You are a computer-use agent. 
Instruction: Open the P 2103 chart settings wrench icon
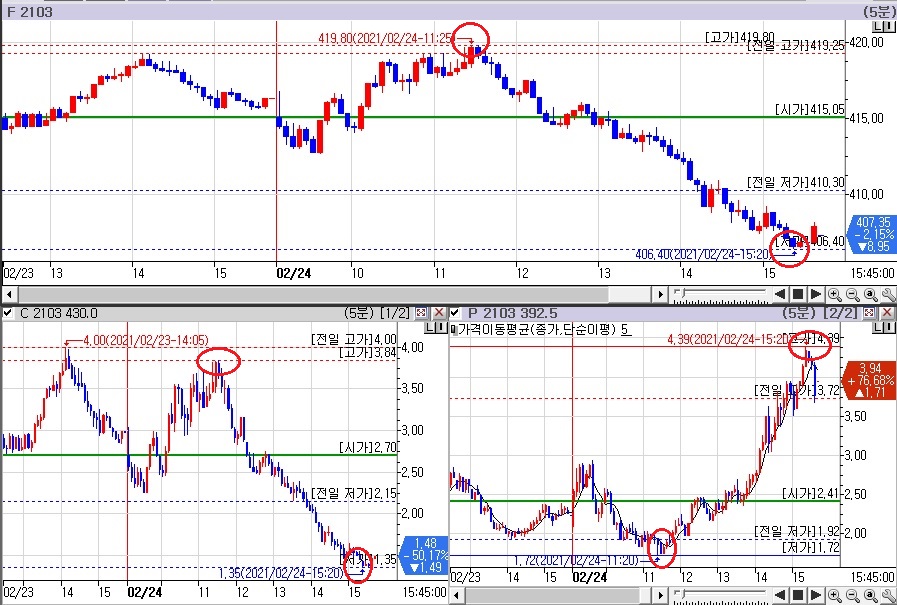888,595
